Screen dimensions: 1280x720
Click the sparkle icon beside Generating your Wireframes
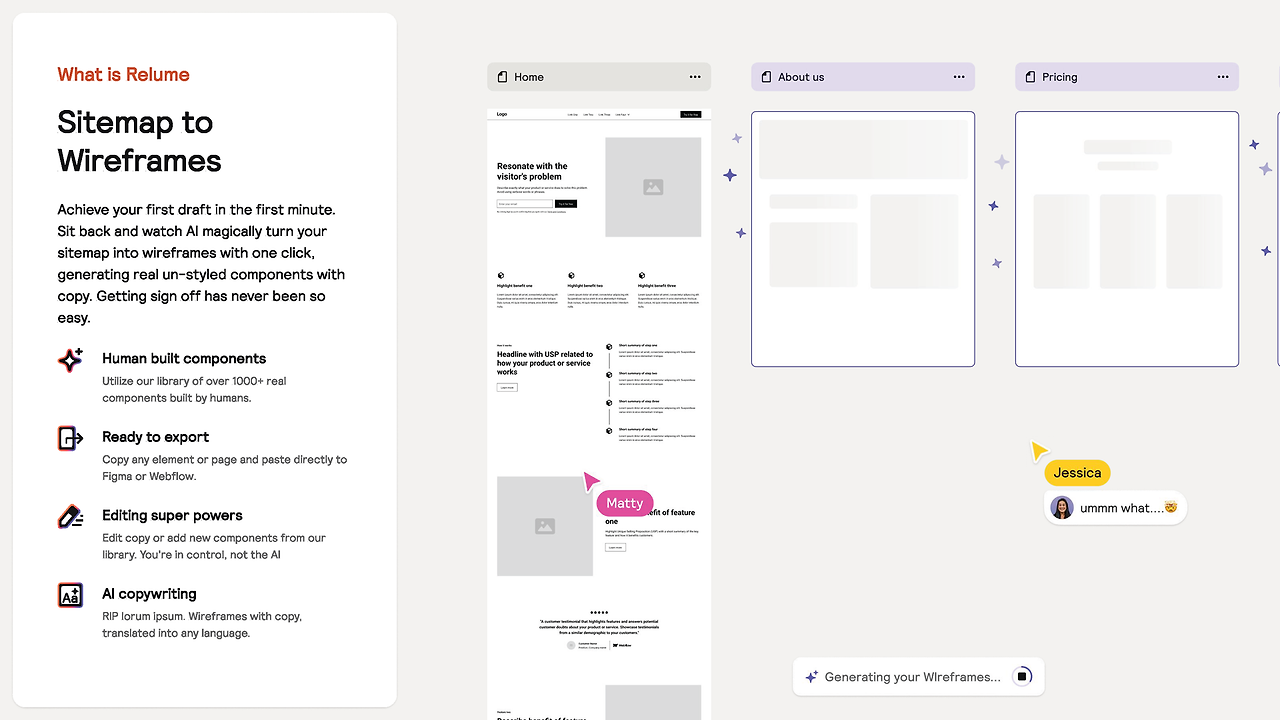pos(812,677)
